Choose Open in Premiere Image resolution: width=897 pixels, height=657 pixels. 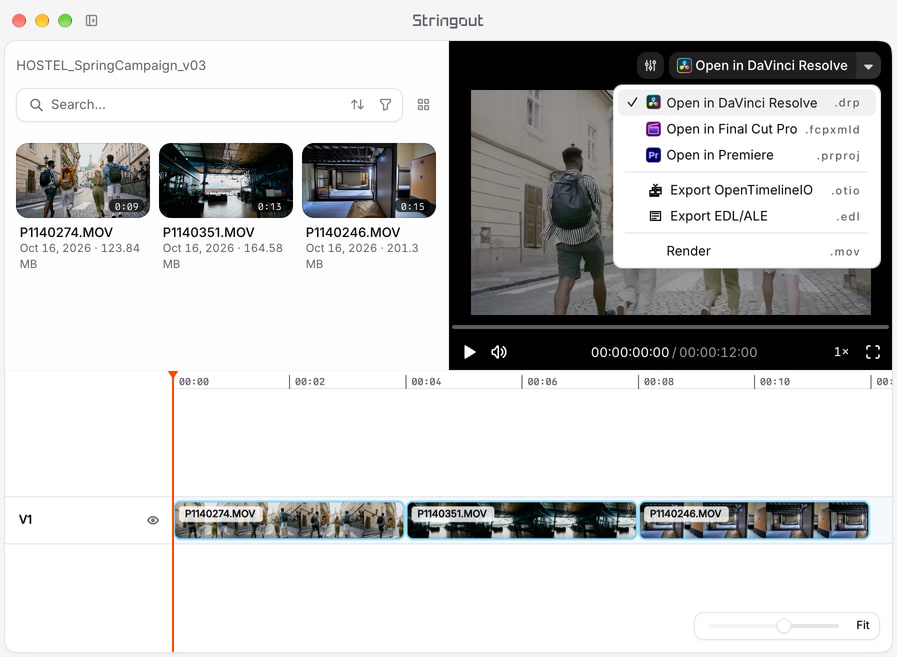[747, 155]
